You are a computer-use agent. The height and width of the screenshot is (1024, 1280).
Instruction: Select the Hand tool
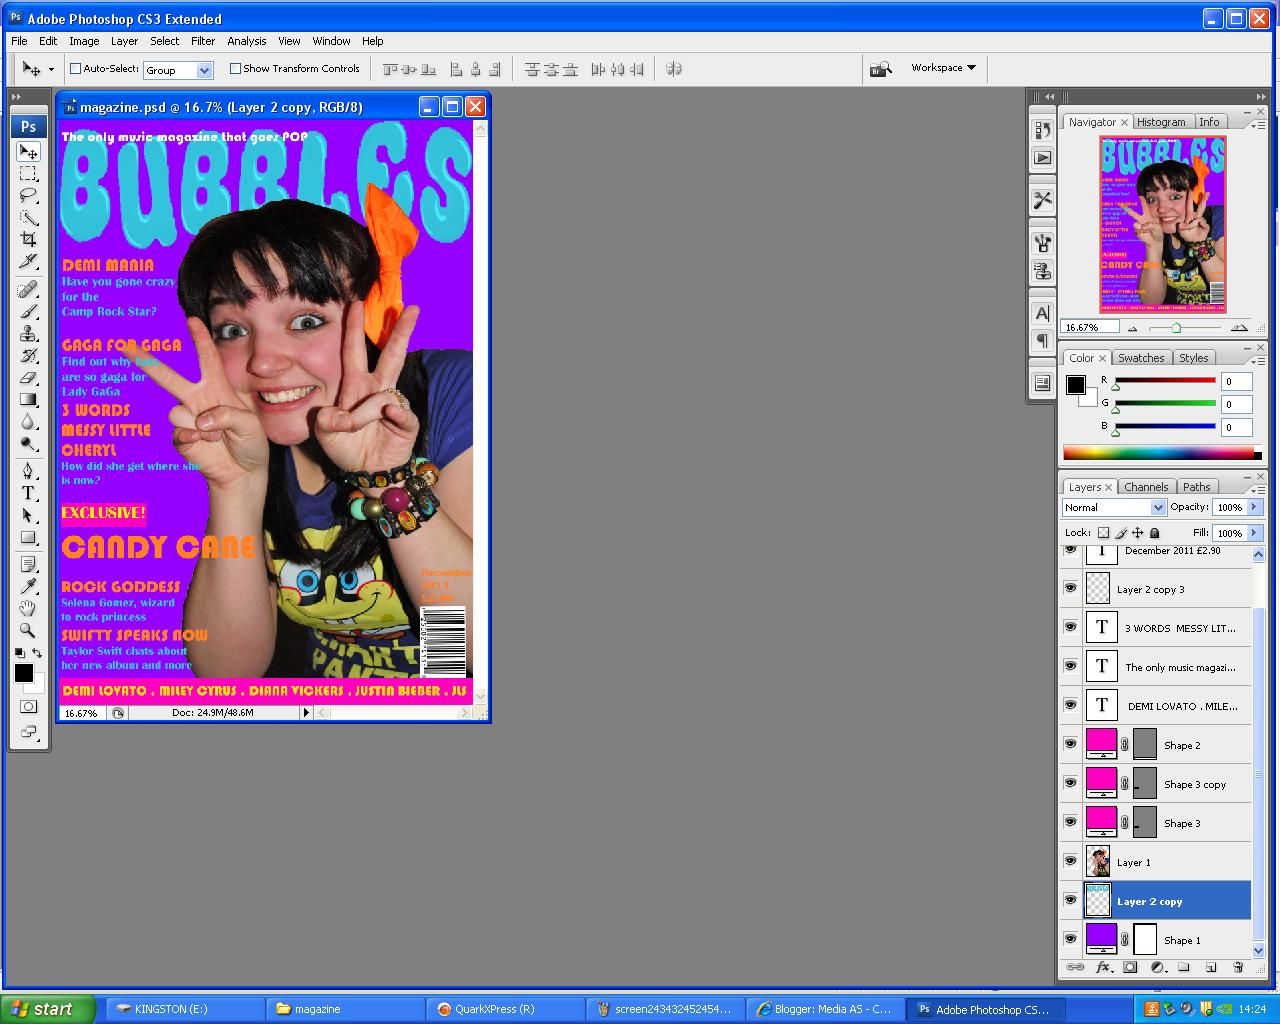(28, 608)
